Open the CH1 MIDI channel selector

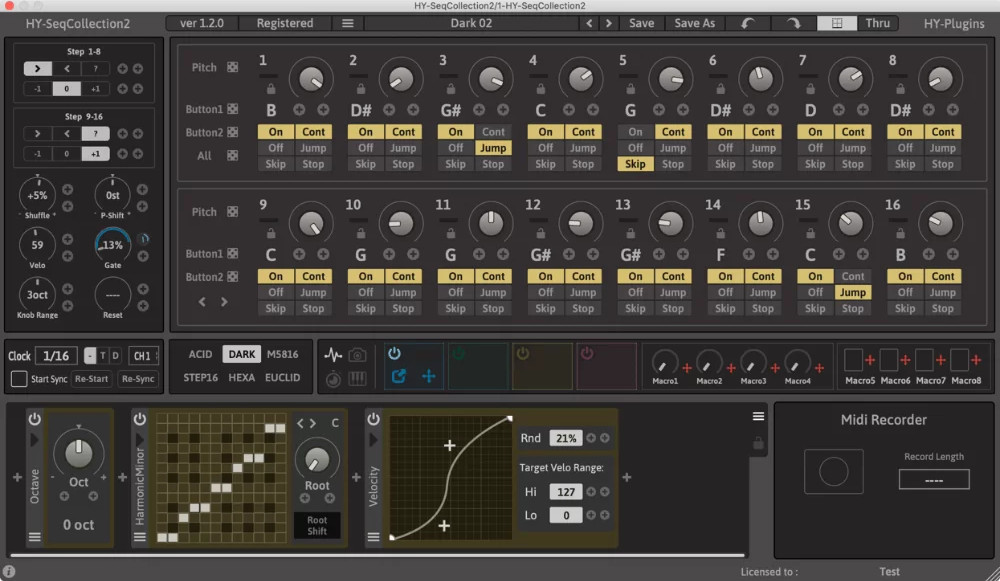(x=144, y=355)
